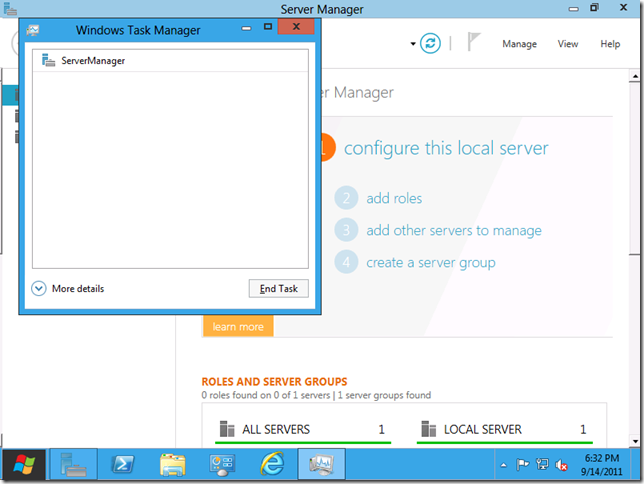The width and height of the screenshot is (644, 484).
Task: Click the Action Center flag in the tray
Action: click(x=522, y=465)
